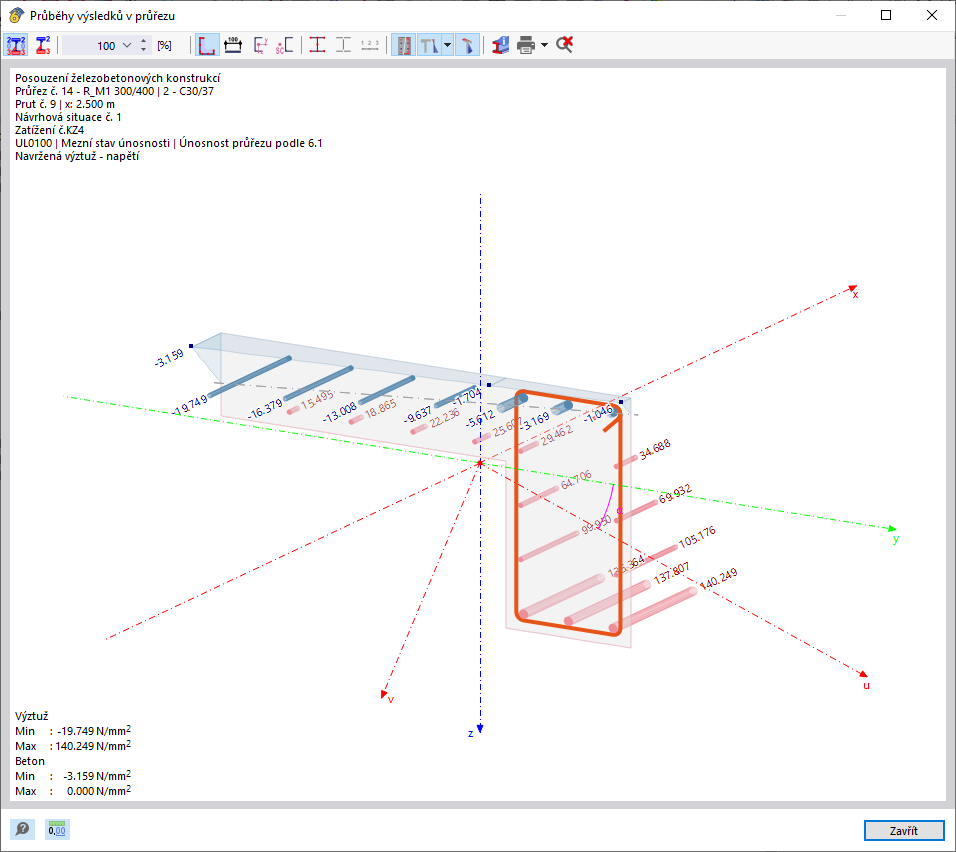The image size is (956, 852).
Task: Click the grey I-section icon
Action: pos(344,45)
